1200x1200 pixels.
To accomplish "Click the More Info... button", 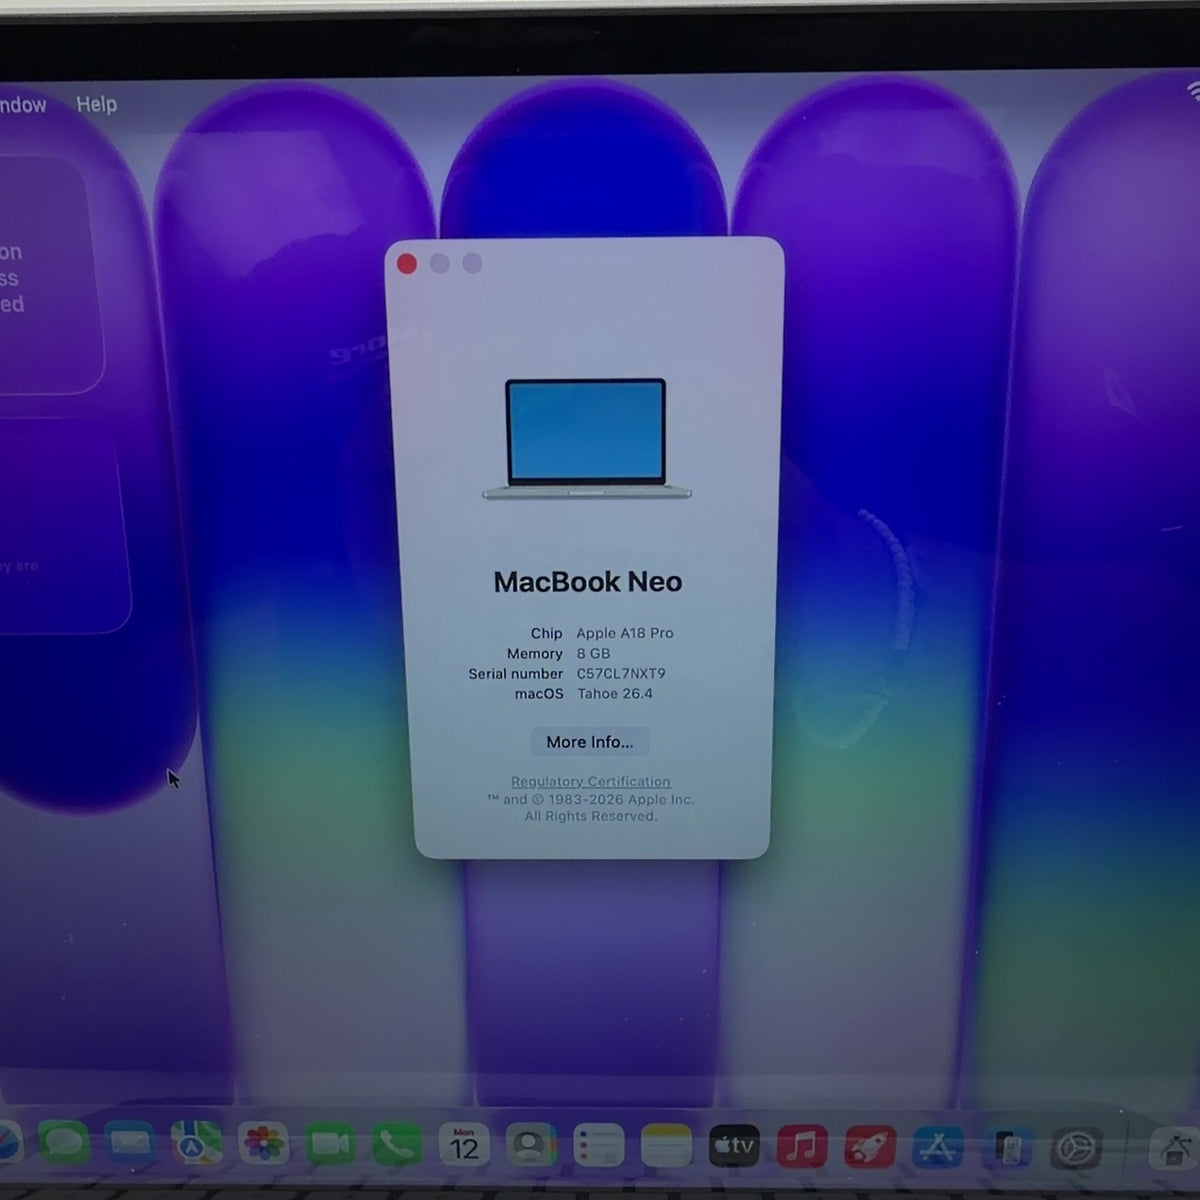I will click(590, 742).
